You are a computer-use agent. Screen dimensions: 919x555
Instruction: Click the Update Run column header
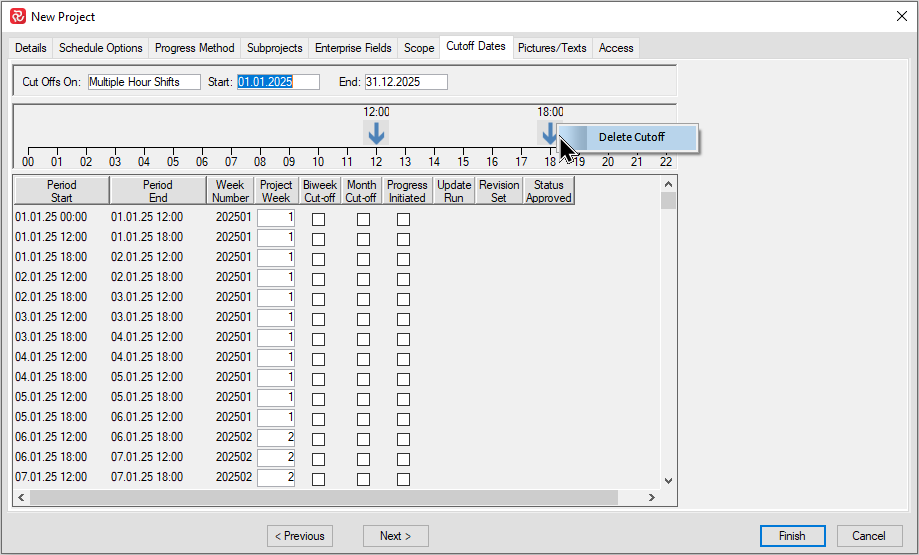tap(454, 191)
